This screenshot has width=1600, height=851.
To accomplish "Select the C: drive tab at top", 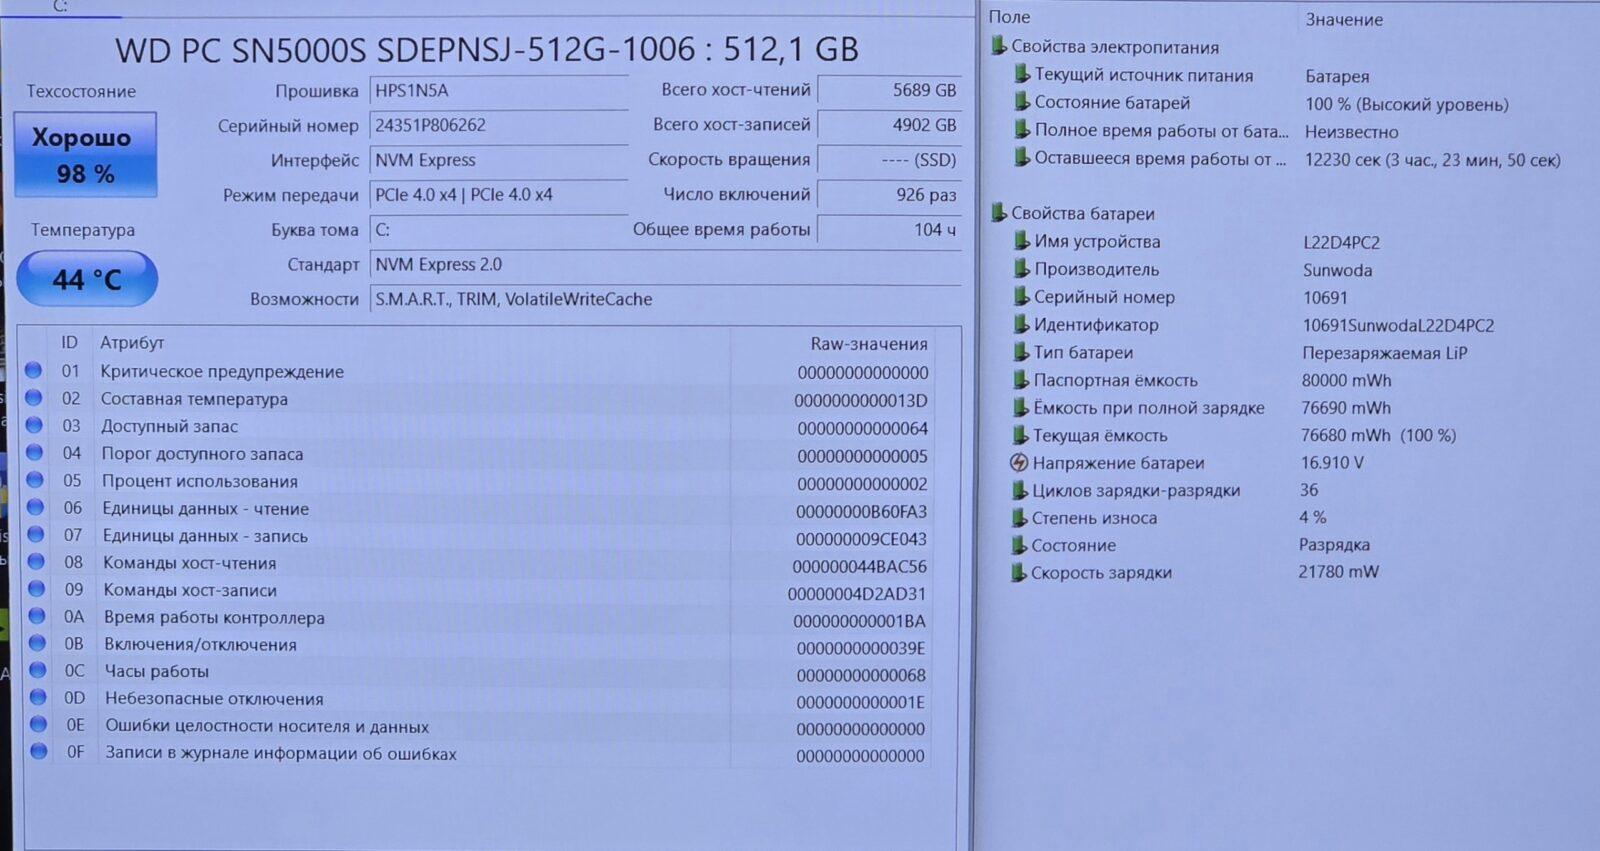I will [60, 6].
